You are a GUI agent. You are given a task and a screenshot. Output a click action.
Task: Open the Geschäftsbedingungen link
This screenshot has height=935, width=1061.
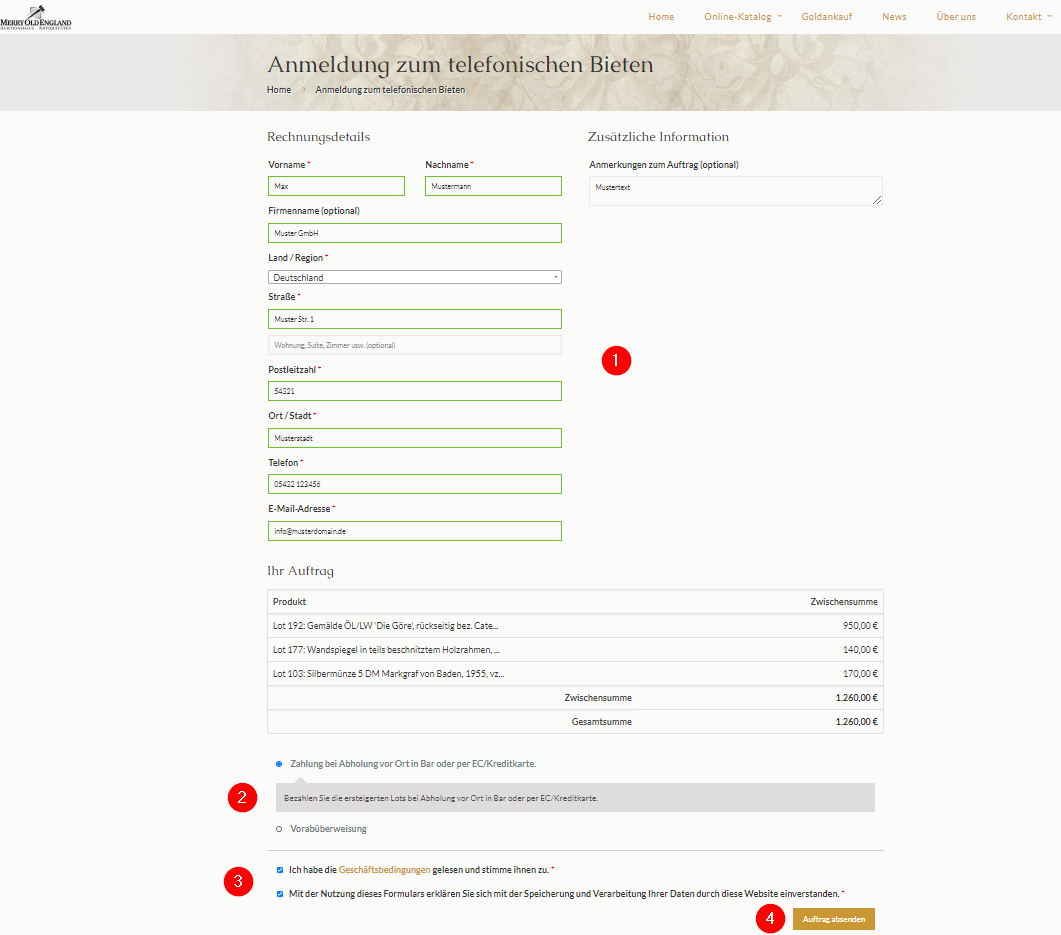pyautogui.click(x=384, y=870)
